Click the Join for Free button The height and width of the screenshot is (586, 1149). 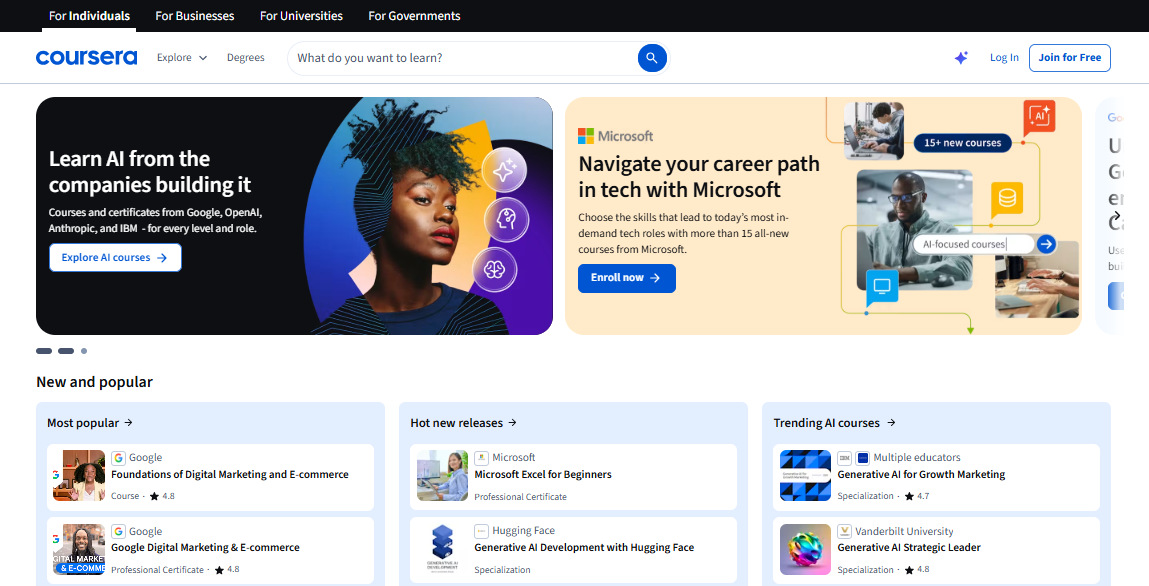pyautogui.click(x=1069, y=58)
